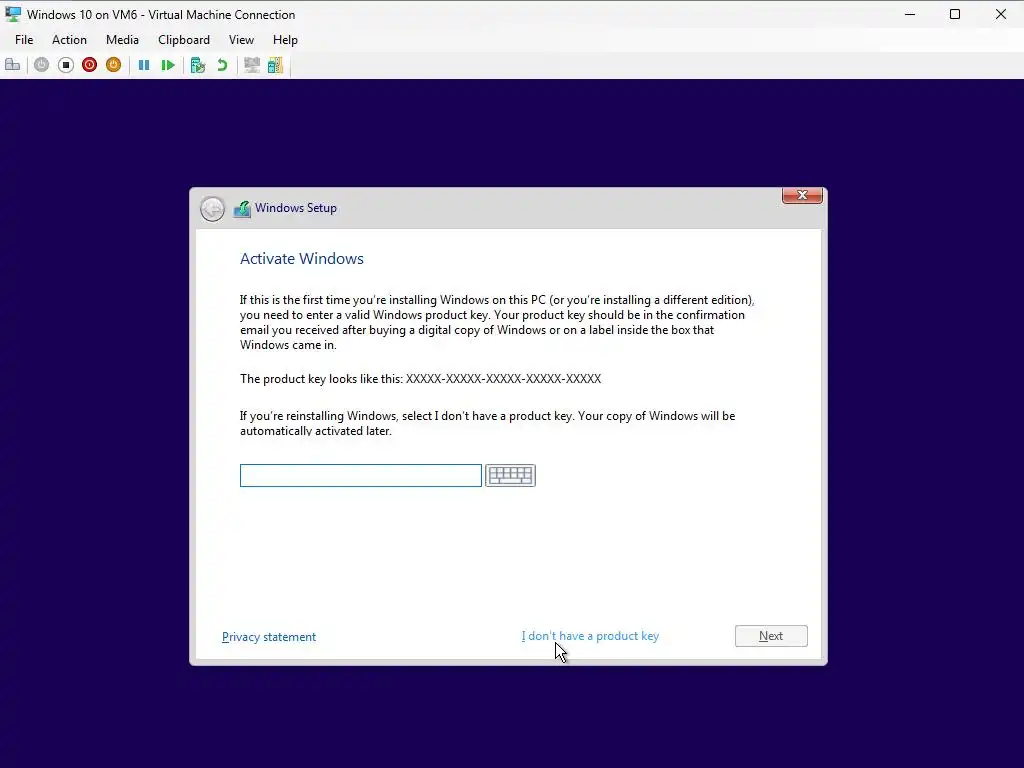The height and width of the screenshot is (768, 1024).
Task: Open the Help menu
Action: pos(285,40)
